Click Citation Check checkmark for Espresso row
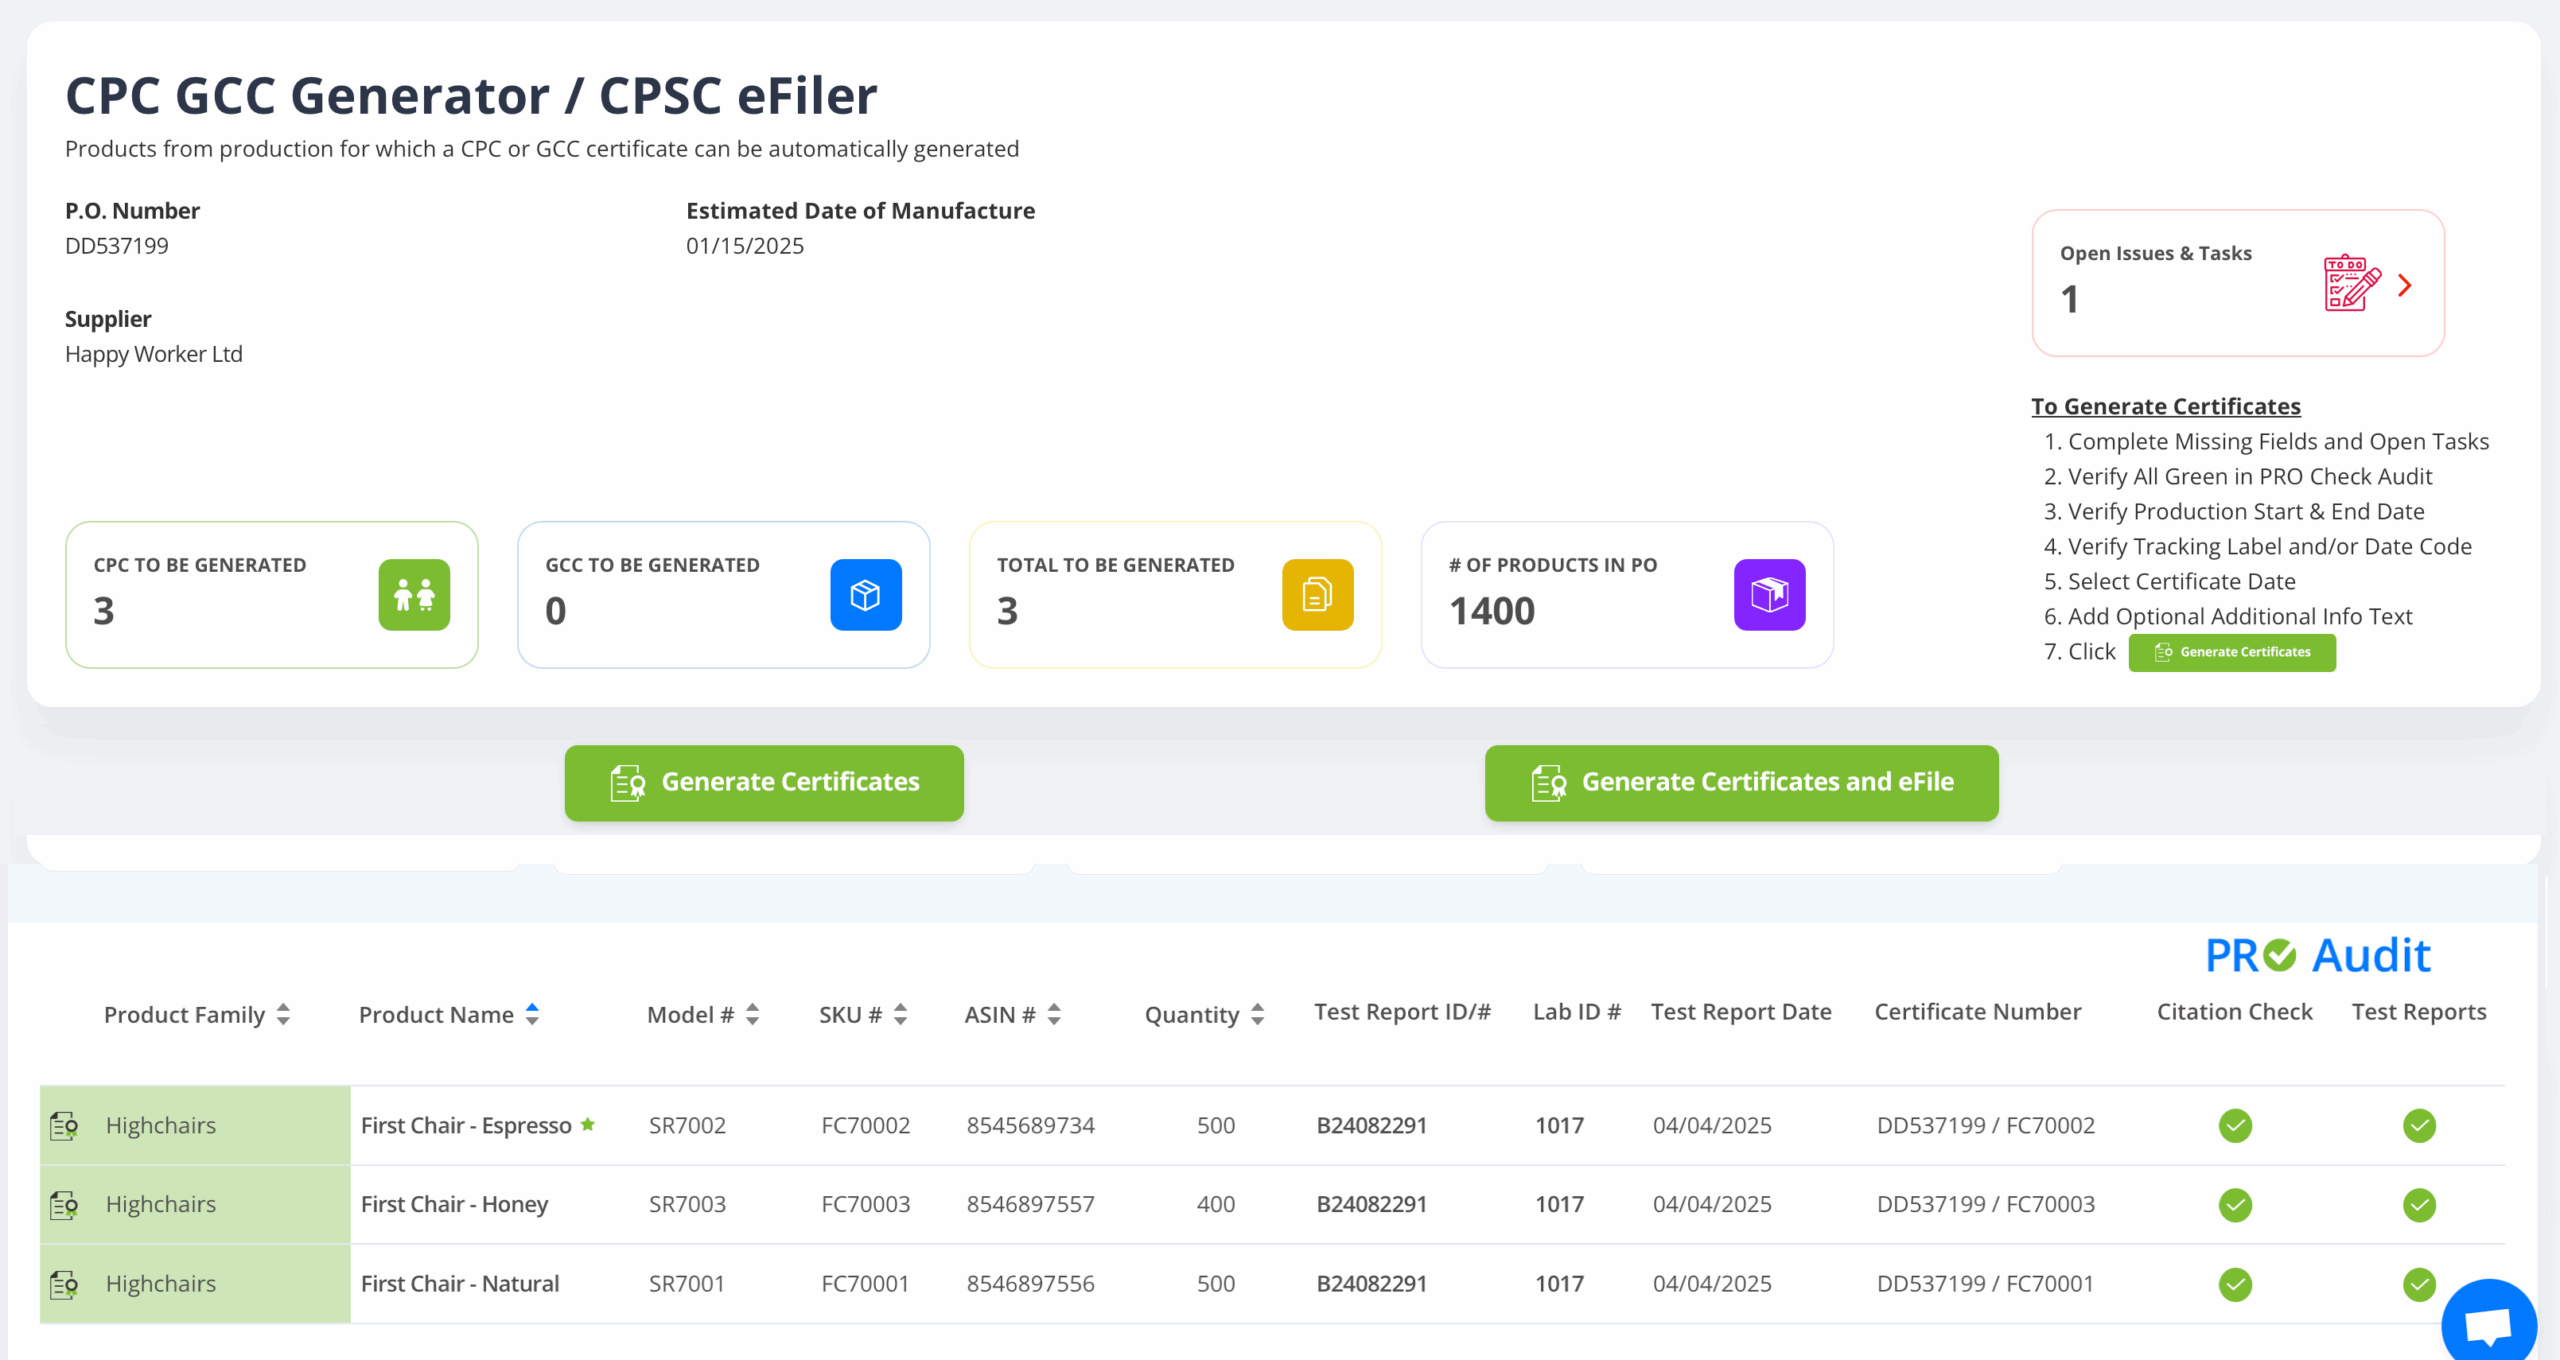 point(2235,1126)
